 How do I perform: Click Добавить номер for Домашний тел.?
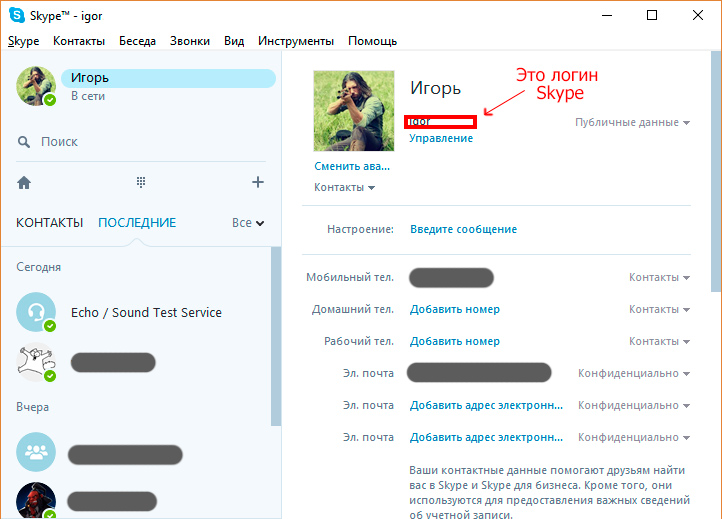coord(454,309)
